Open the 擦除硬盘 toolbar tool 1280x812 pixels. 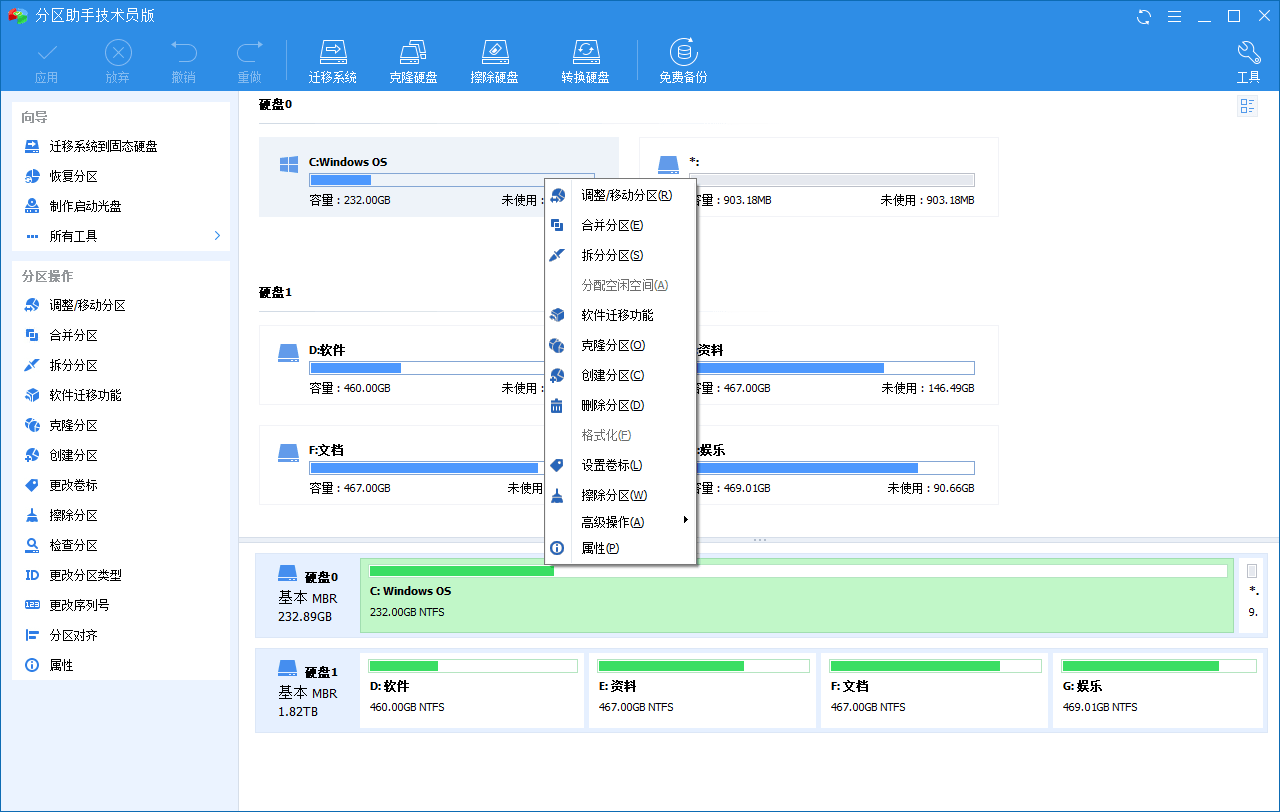pos(494,61)
